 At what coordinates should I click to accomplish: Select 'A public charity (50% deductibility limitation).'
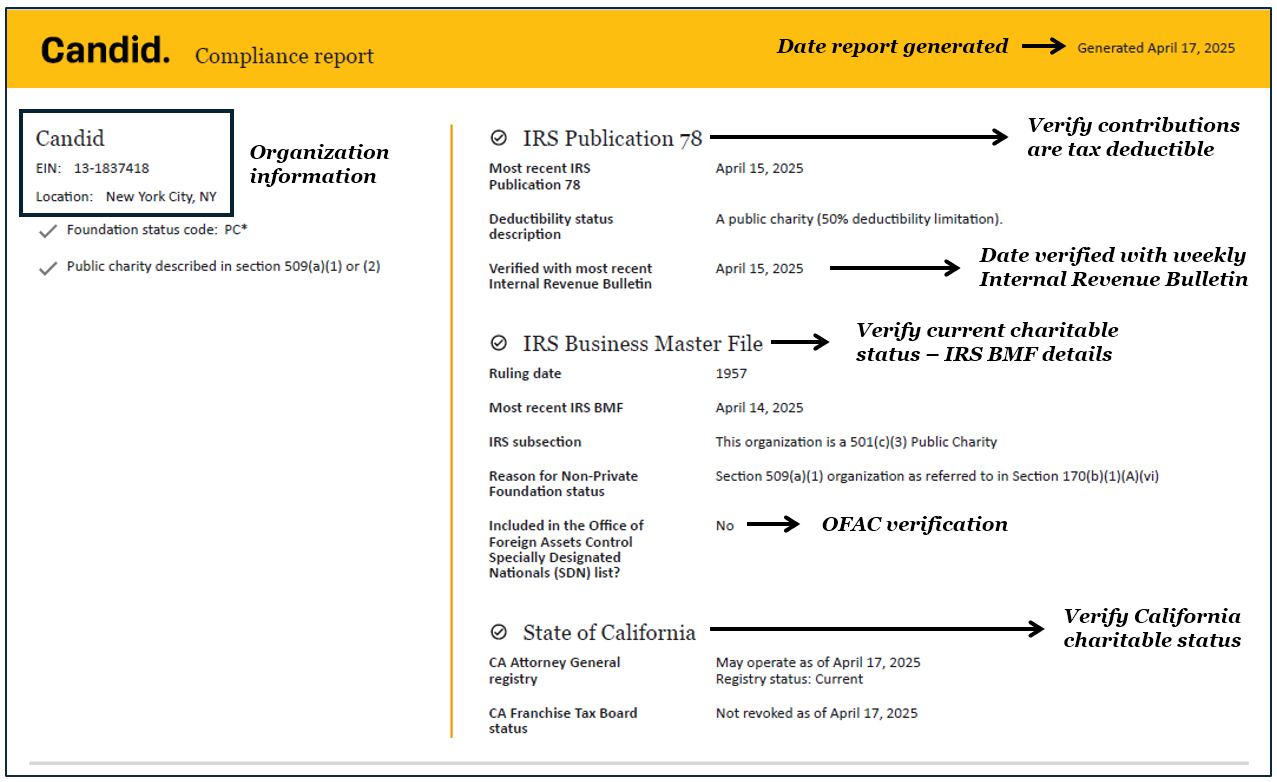(859, 218)
